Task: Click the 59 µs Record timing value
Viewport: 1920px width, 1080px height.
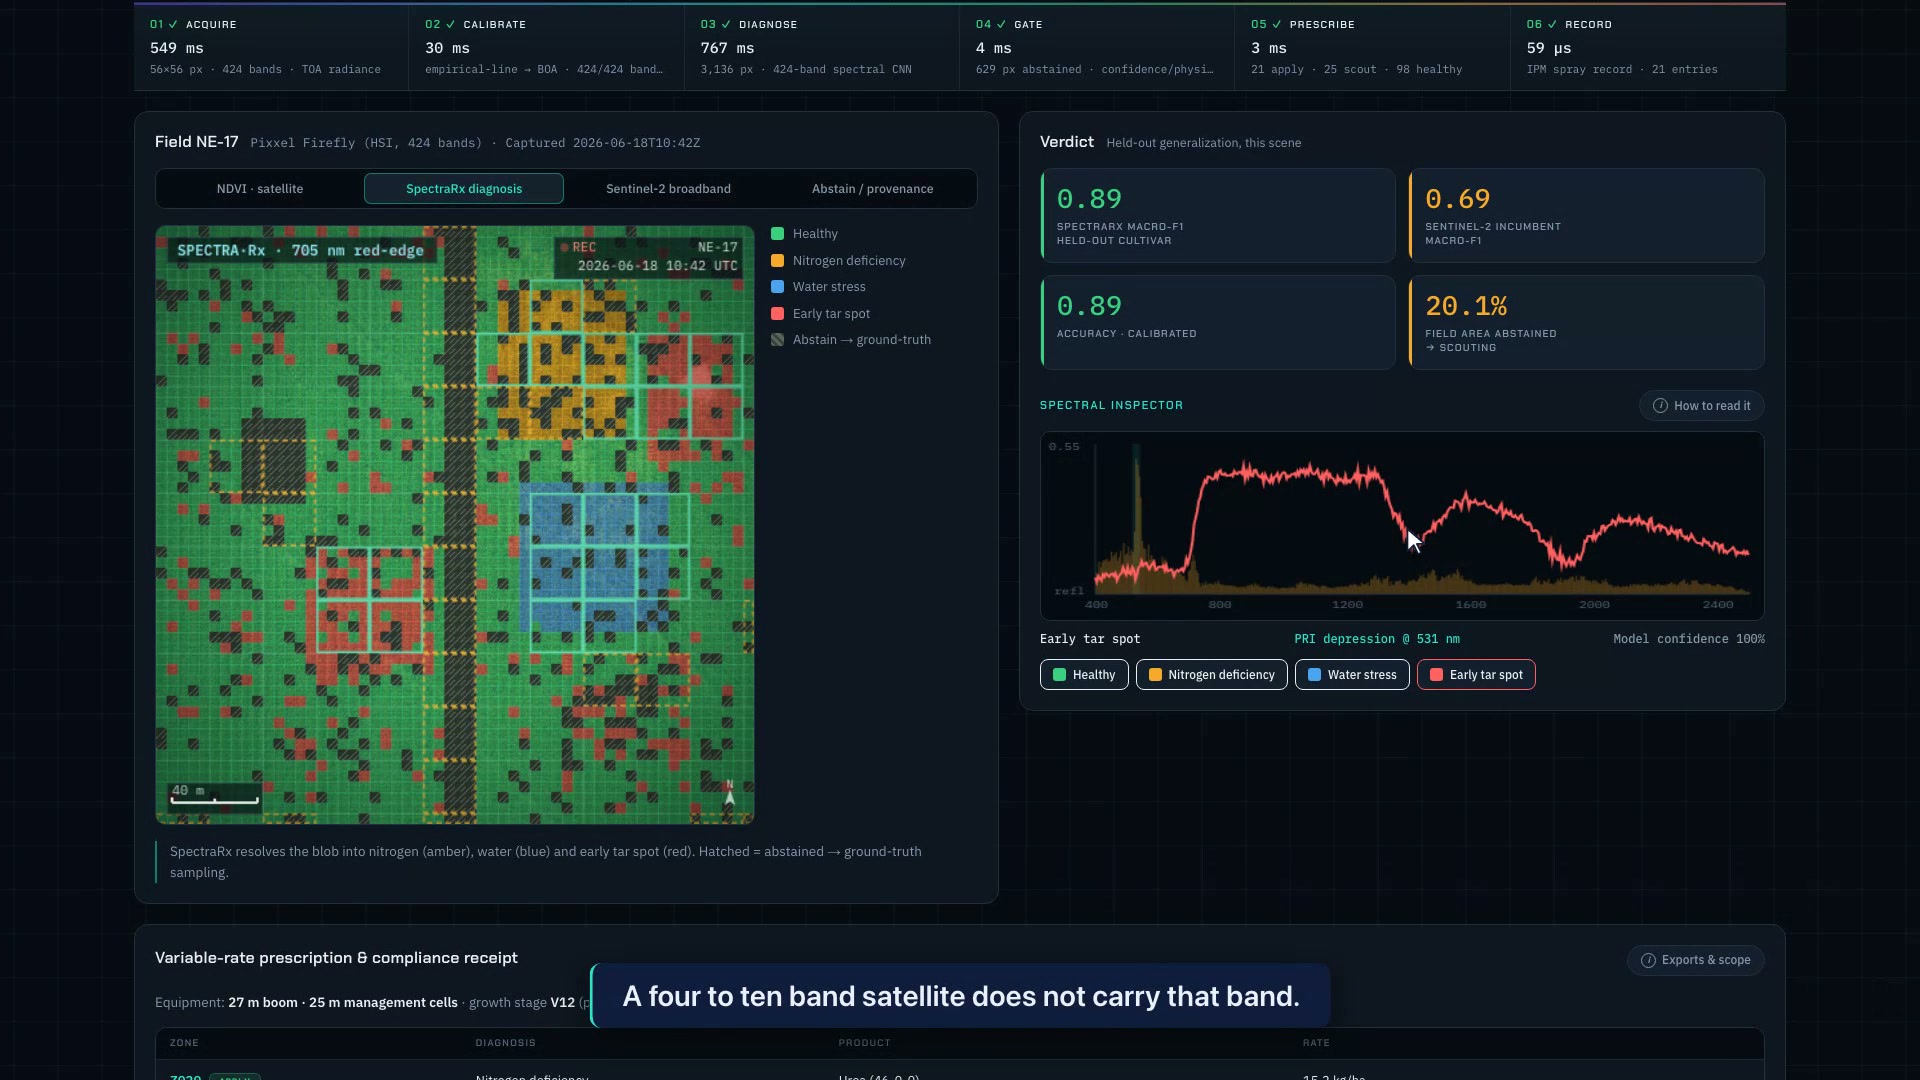Action: pos(1549,48)
